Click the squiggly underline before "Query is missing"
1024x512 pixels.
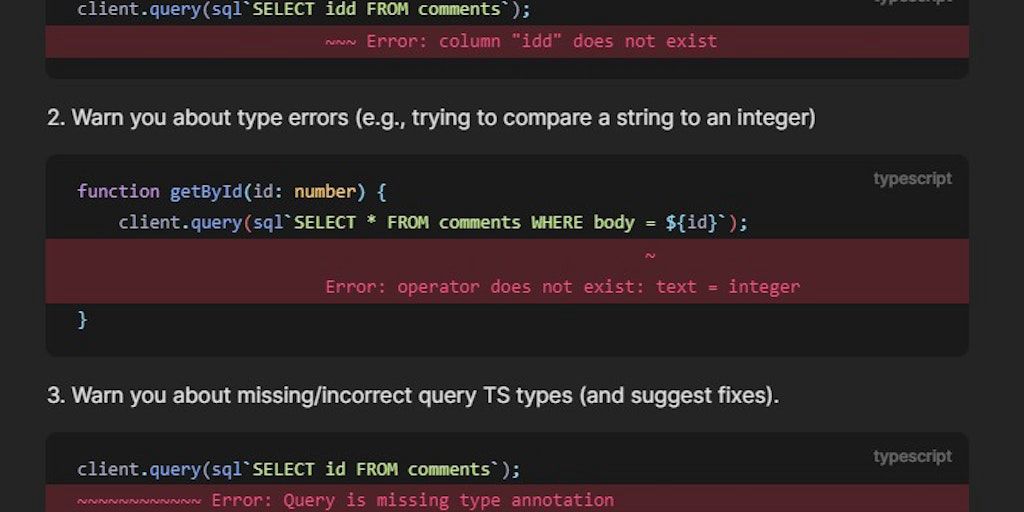click(x=139, y=500)
